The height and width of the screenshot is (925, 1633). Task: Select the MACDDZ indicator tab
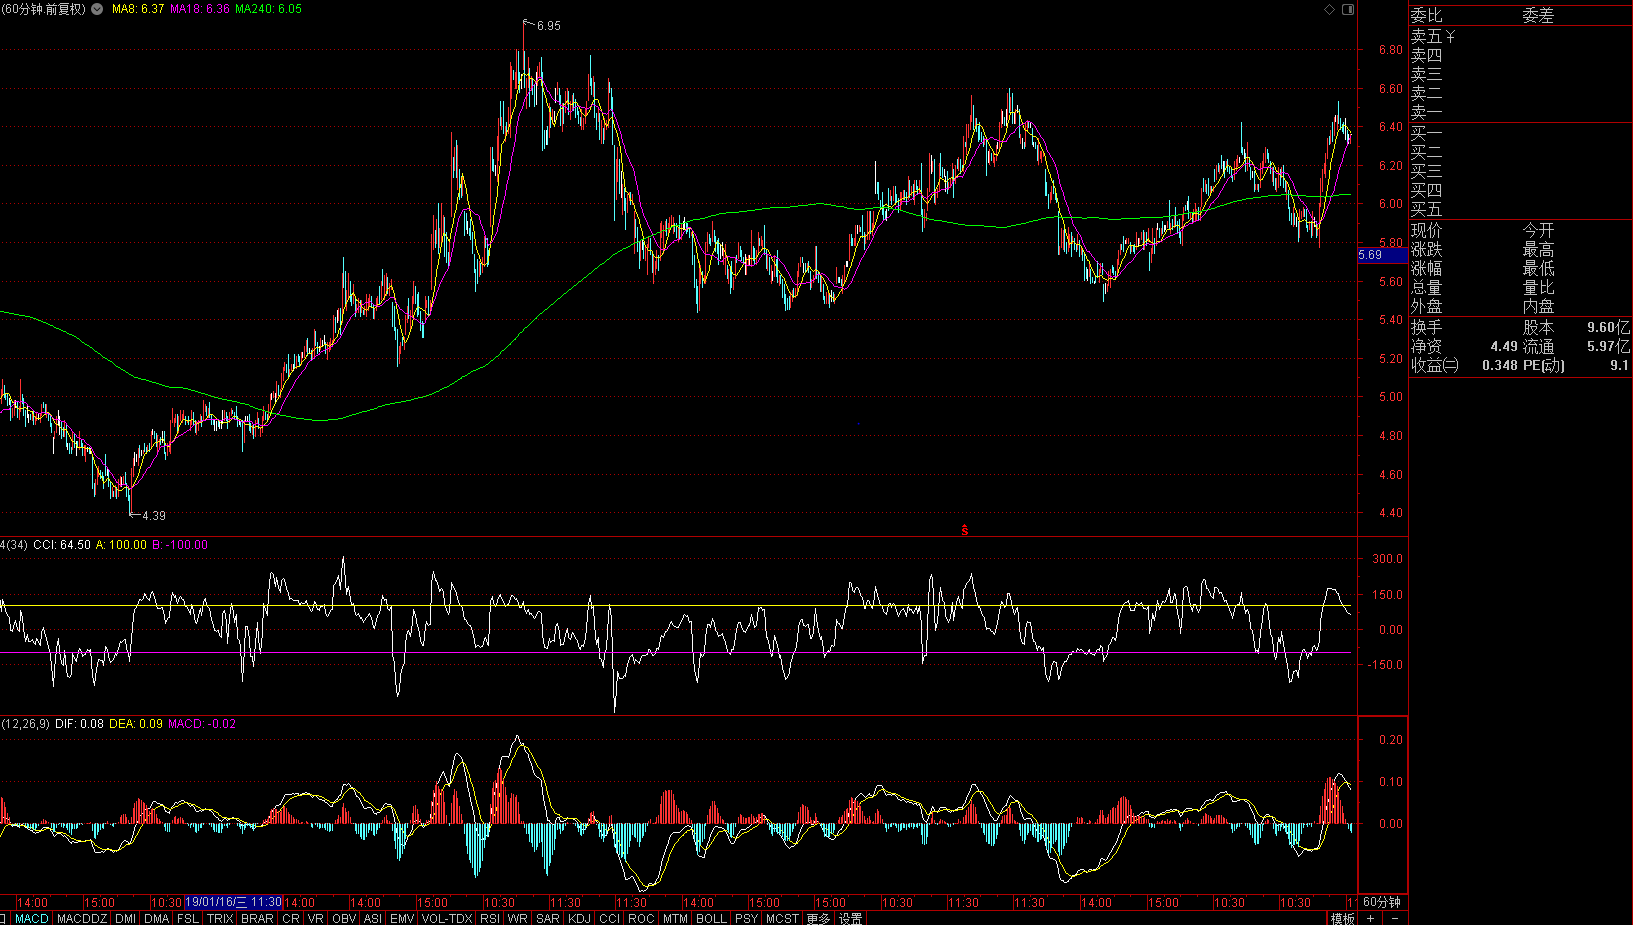tap(82, 918)
